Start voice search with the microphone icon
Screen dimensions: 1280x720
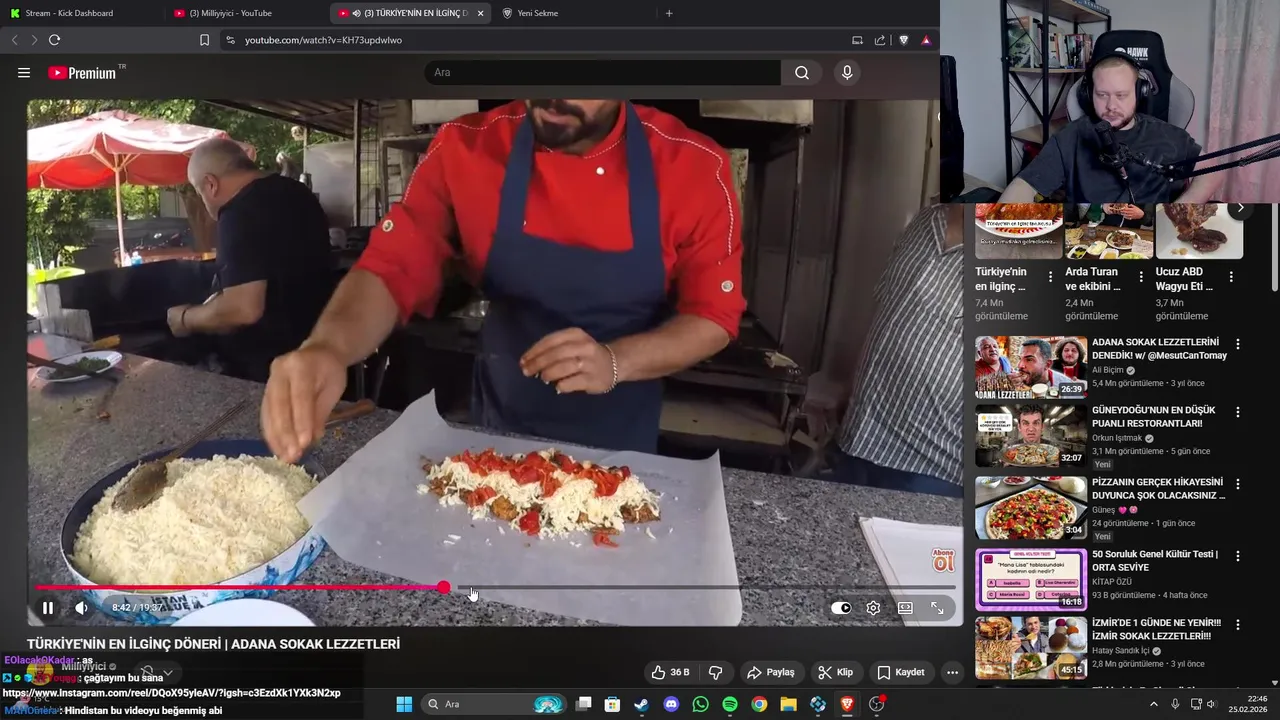[847, 73]
